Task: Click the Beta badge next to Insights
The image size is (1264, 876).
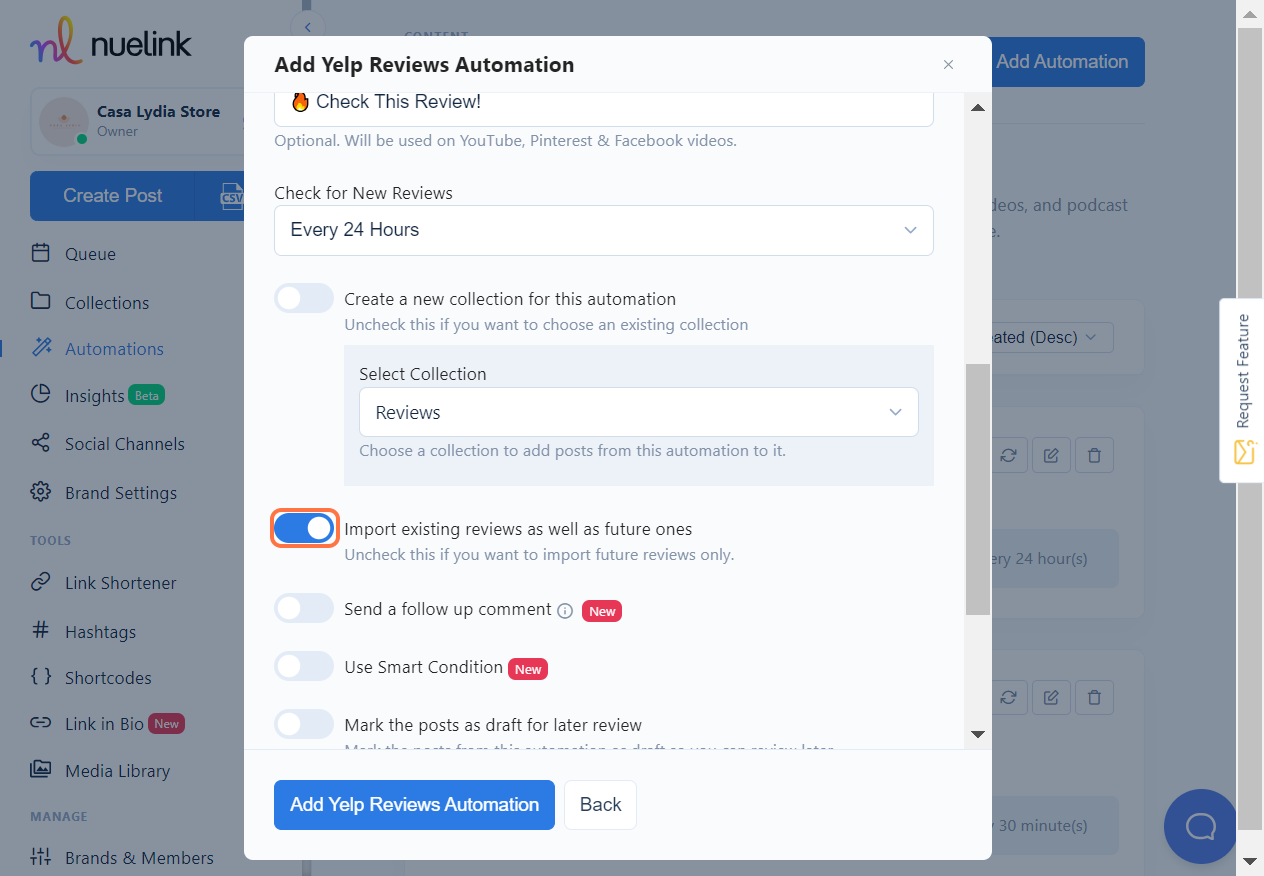Action: tap(147, 395)
